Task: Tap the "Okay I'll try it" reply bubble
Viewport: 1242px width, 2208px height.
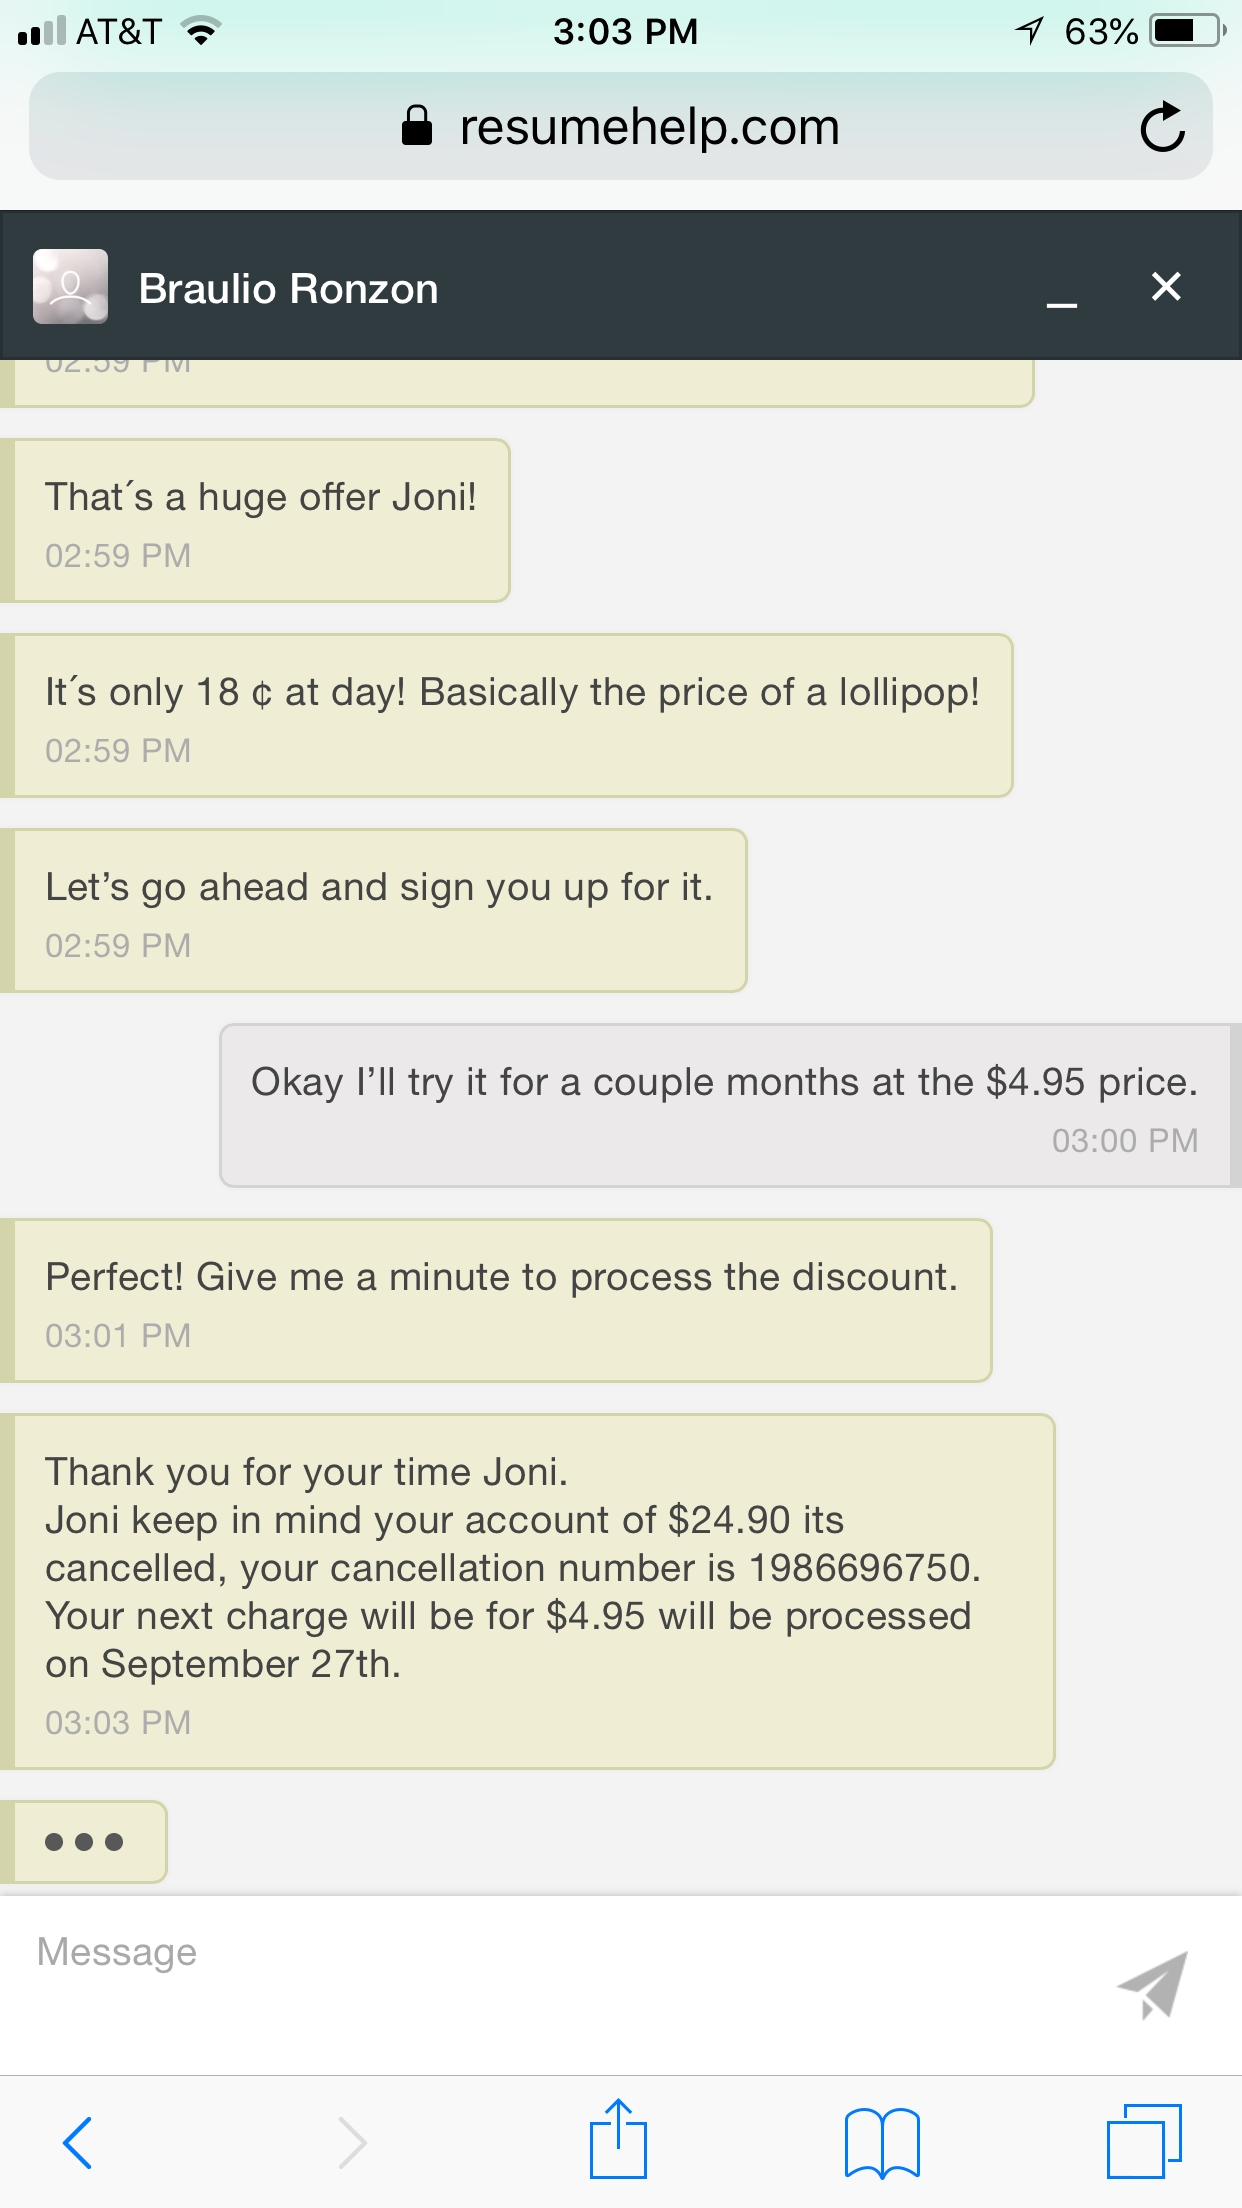Action: (x=725, y=1104)
